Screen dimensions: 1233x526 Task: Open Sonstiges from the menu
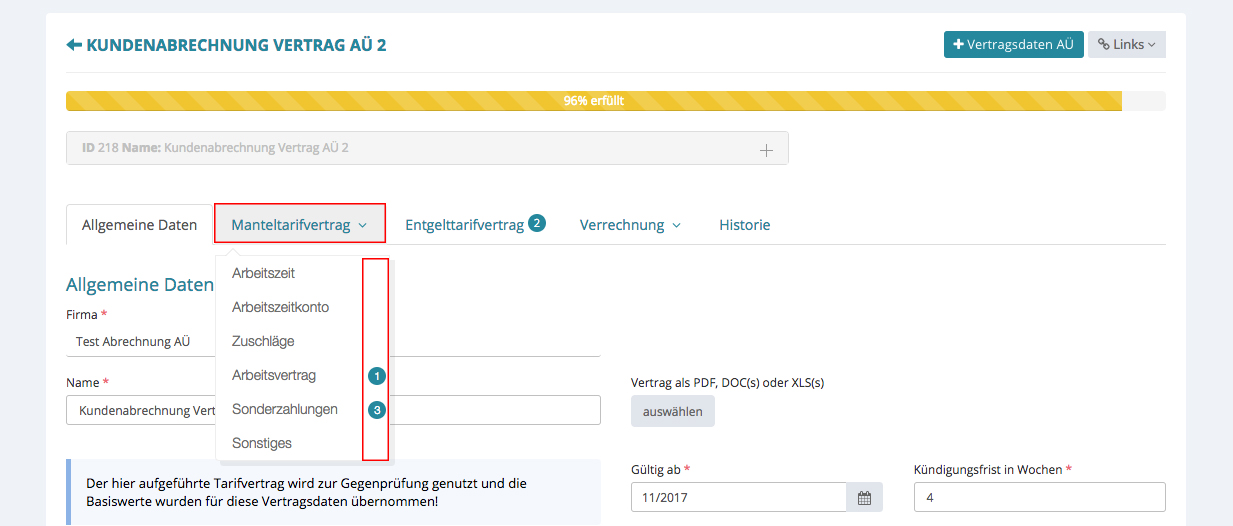pyautogui.click(x=262, y=443)
